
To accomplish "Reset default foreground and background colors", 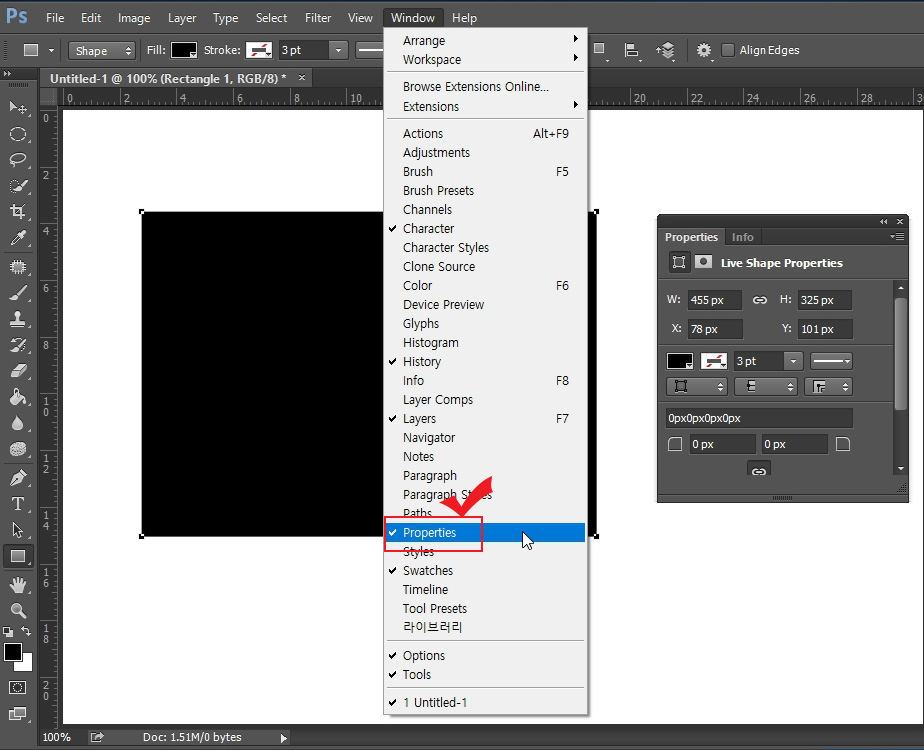I will click(x=8, y=632).
